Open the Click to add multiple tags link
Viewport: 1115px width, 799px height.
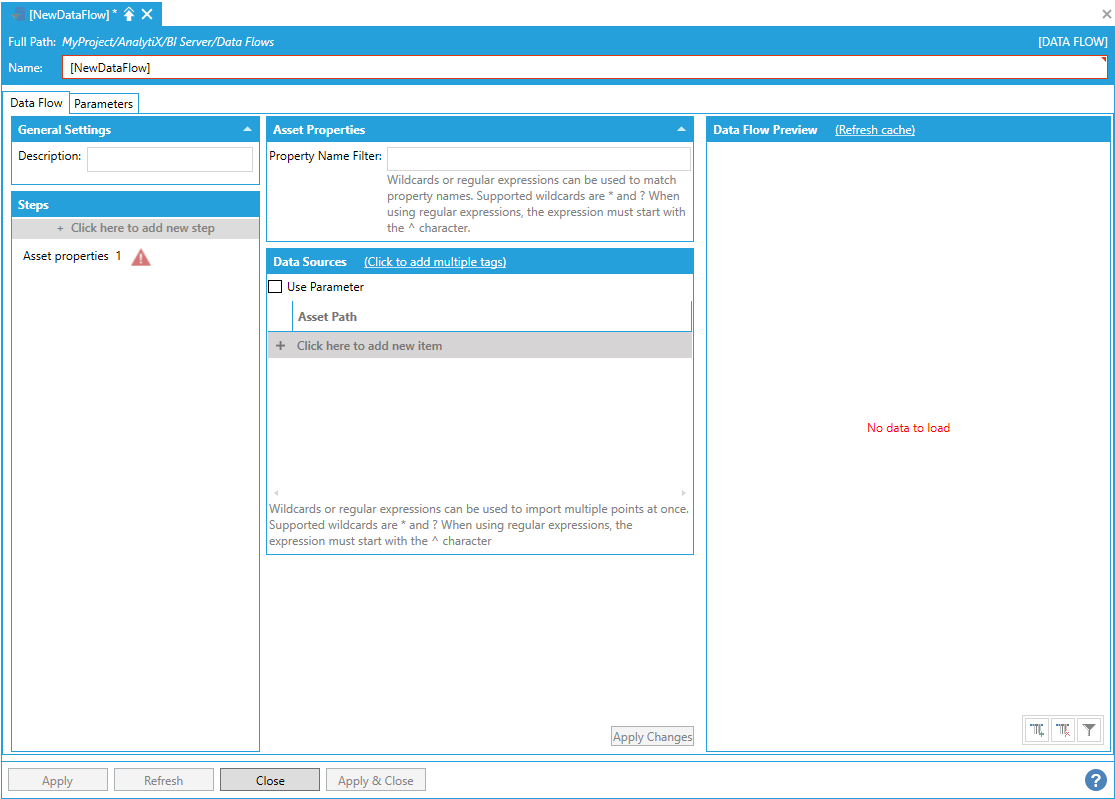click(435, 262)
